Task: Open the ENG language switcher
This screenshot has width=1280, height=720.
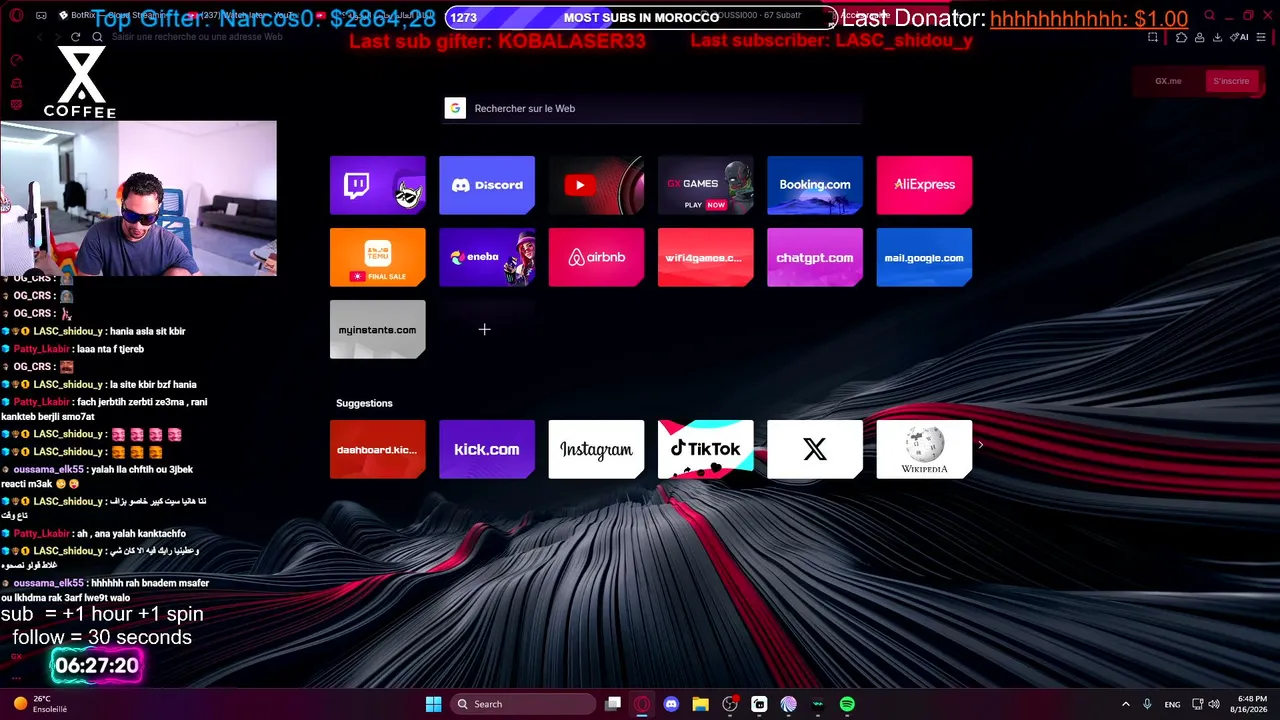Action: pyautogui.click(x=1172, y=704)
